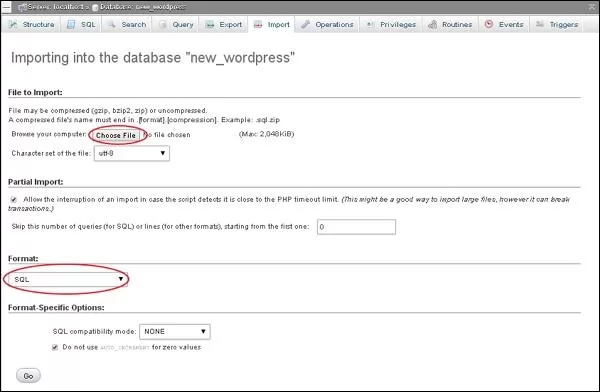Click the Operations wrench icon

305,24
